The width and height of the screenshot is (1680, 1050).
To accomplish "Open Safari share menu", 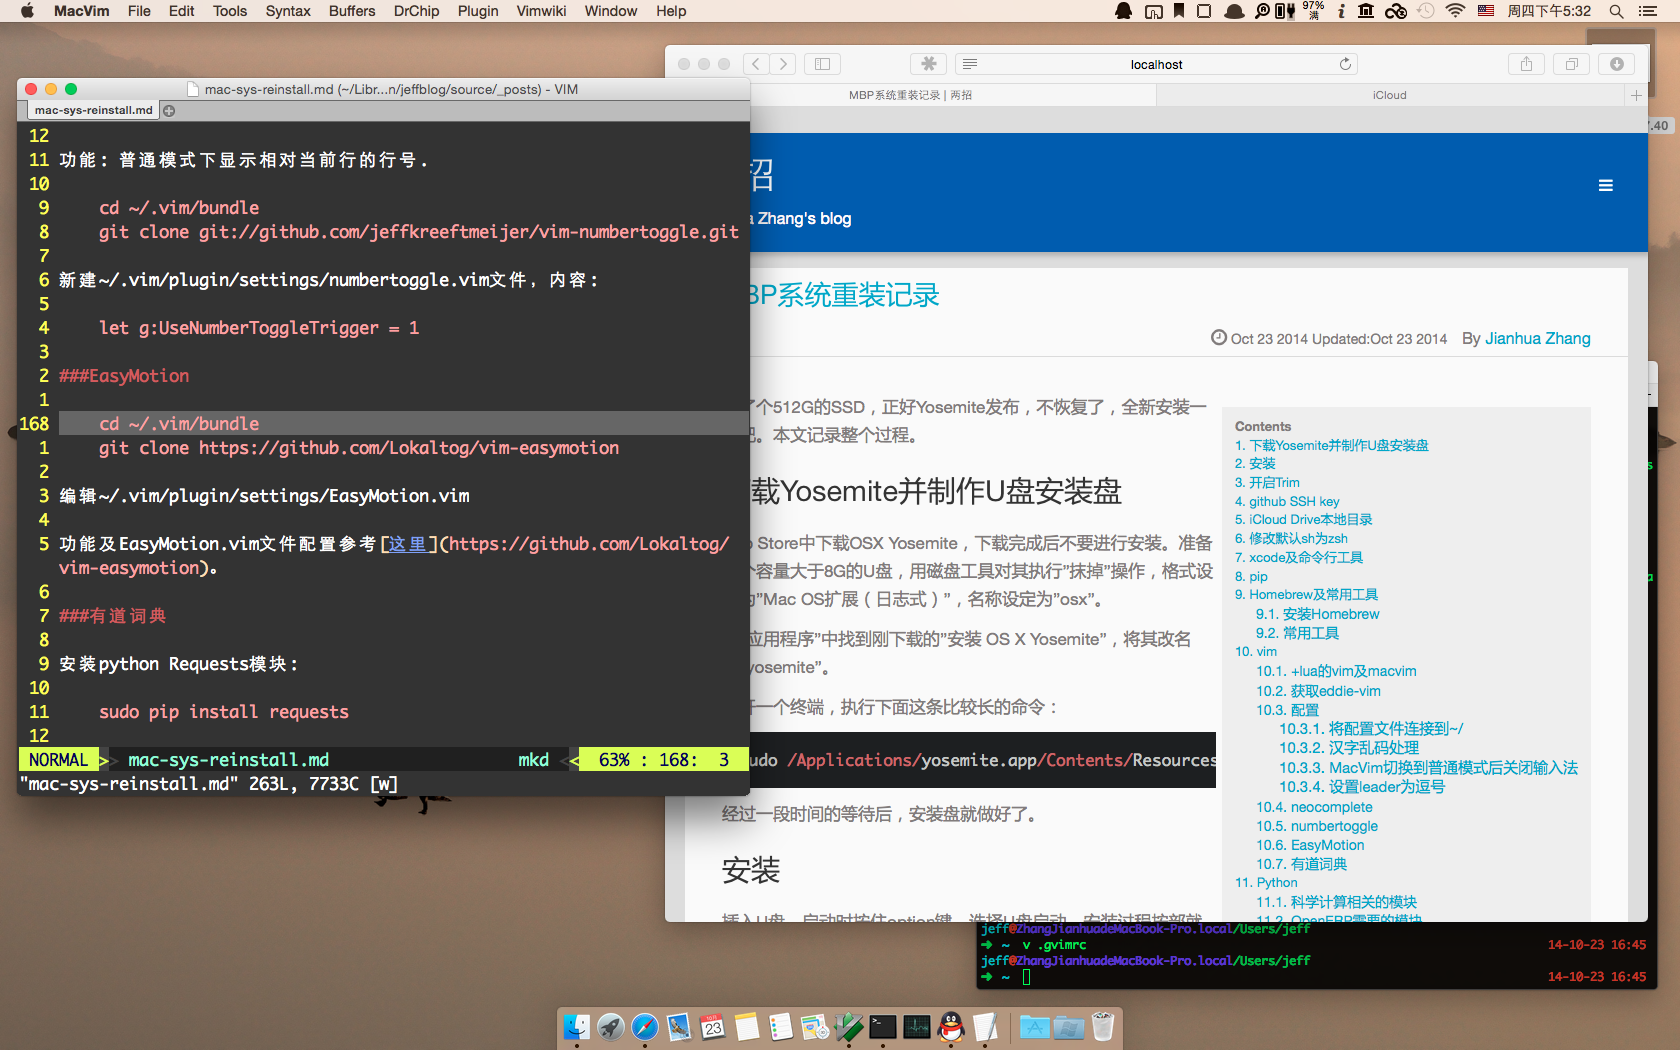I will 1526,64.
